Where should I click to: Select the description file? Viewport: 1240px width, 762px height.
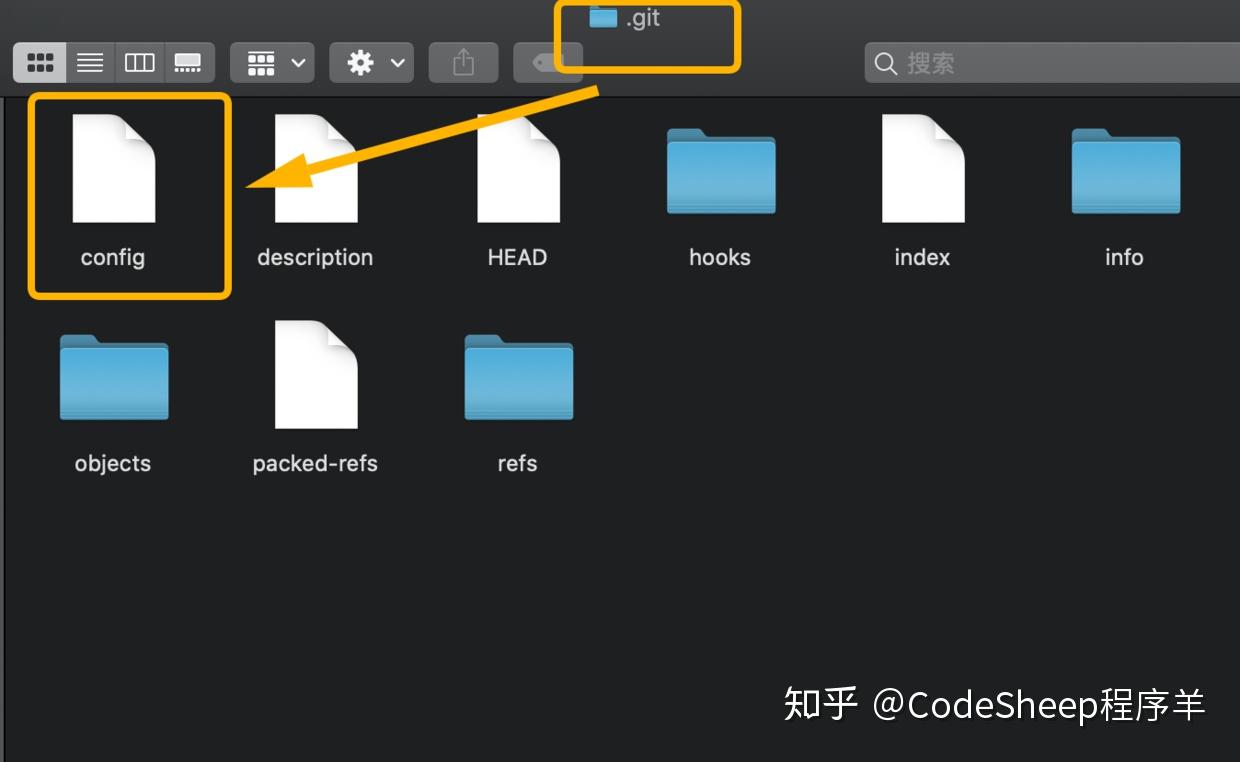pyautogui.click(x=315, y=170)
